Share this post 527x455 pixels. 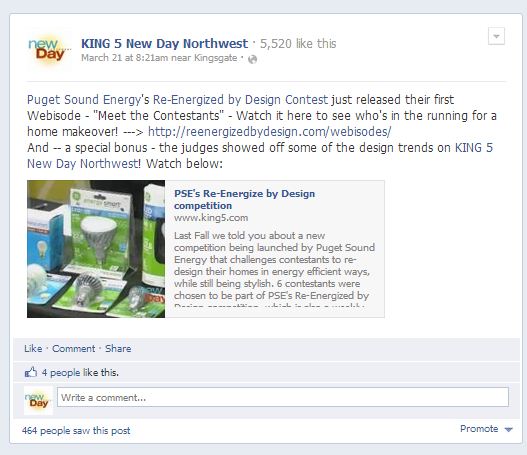point(118,348)
